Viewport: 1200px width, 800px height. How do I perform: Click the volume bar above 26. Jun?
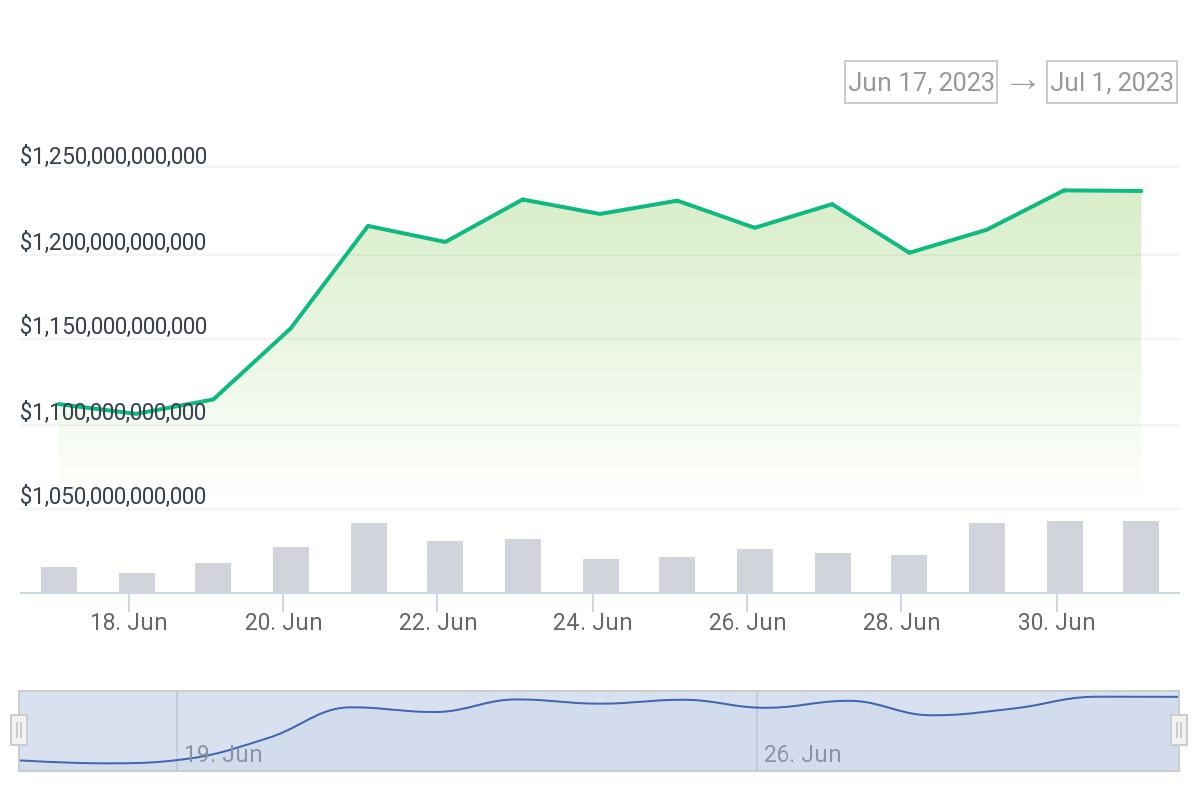pos(755,571)
